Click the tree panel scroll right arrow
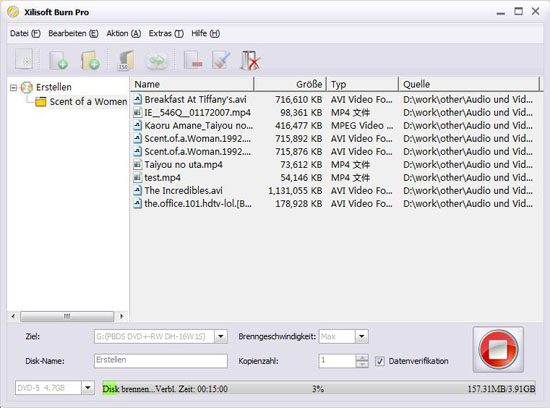Image resolution: width=550 pixels, height=408 pixels. [x=121, y=316]
